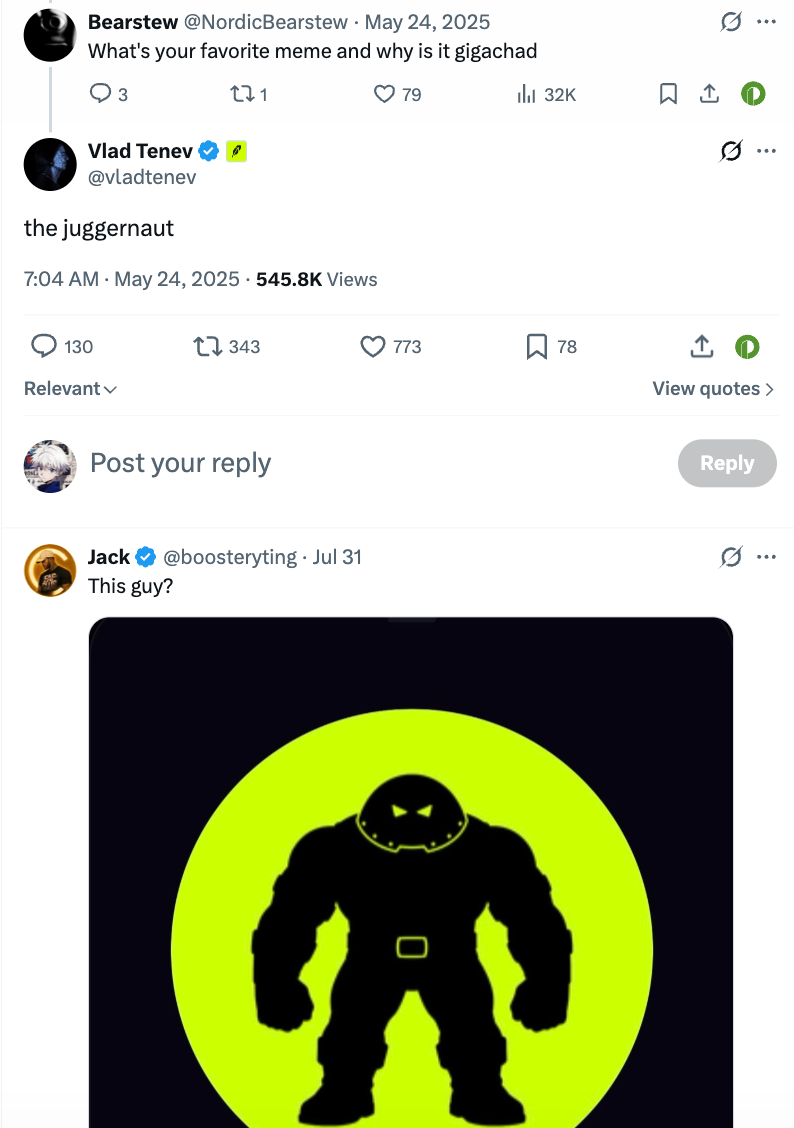794x1128 pixels.
Task: Click the grayed Reply button
Action: 727,463
